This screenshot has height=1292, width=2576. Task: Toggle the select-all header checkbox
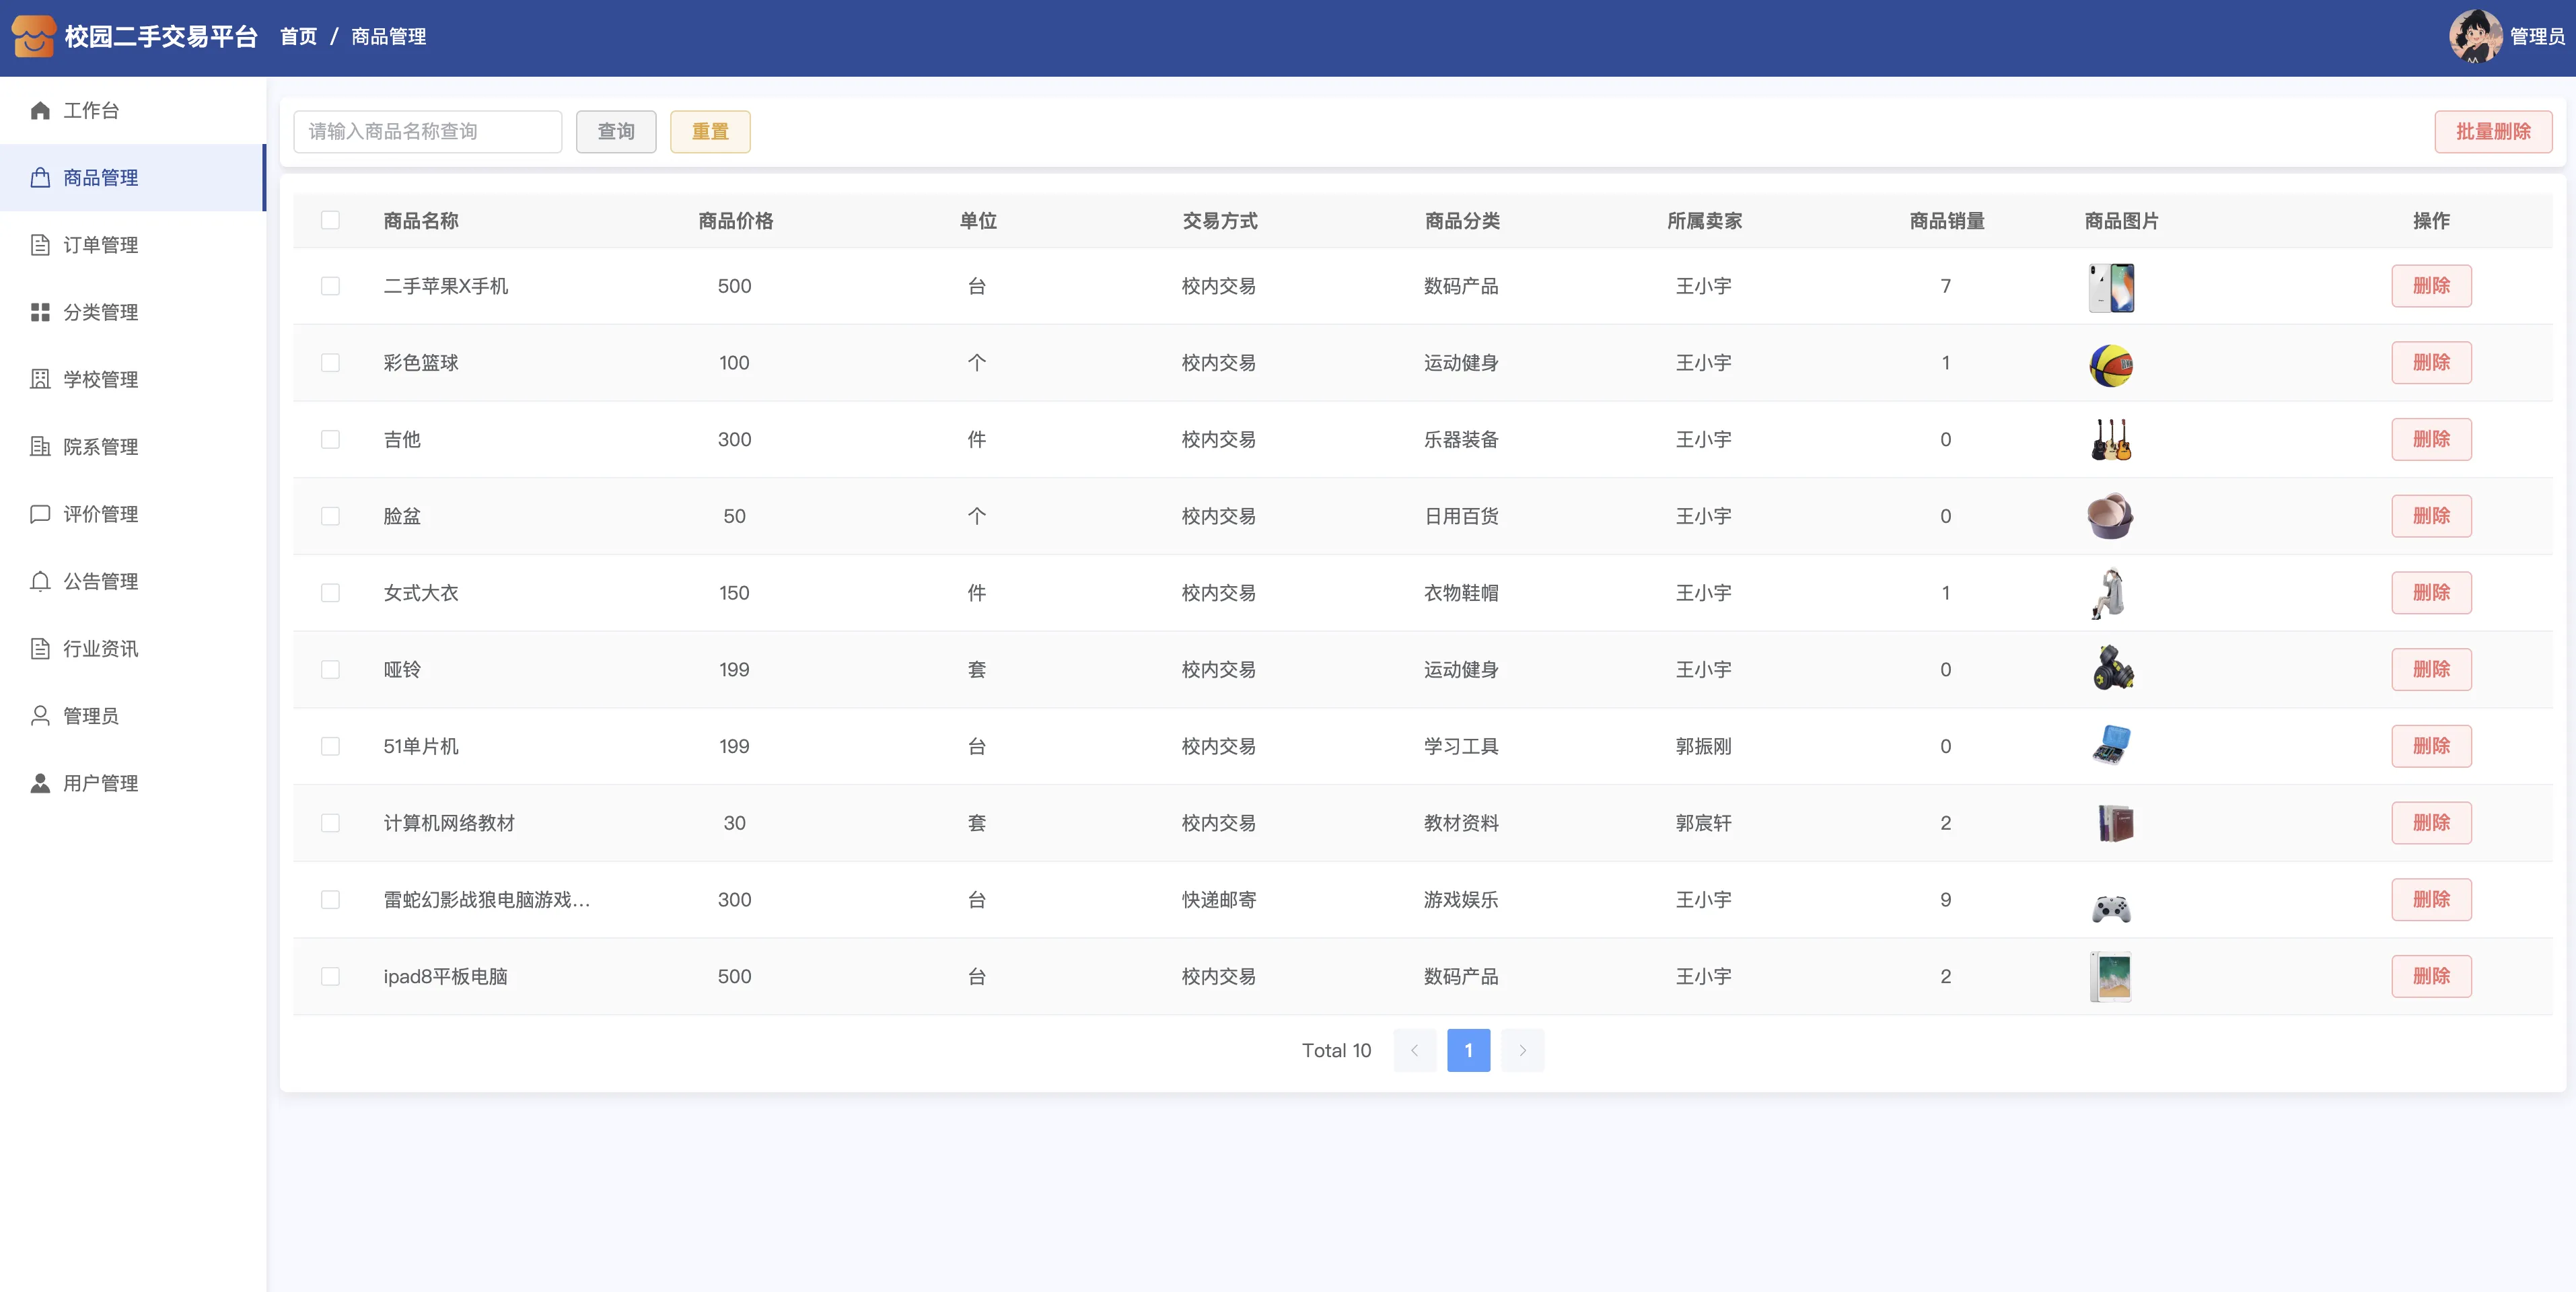pos(330,220)
